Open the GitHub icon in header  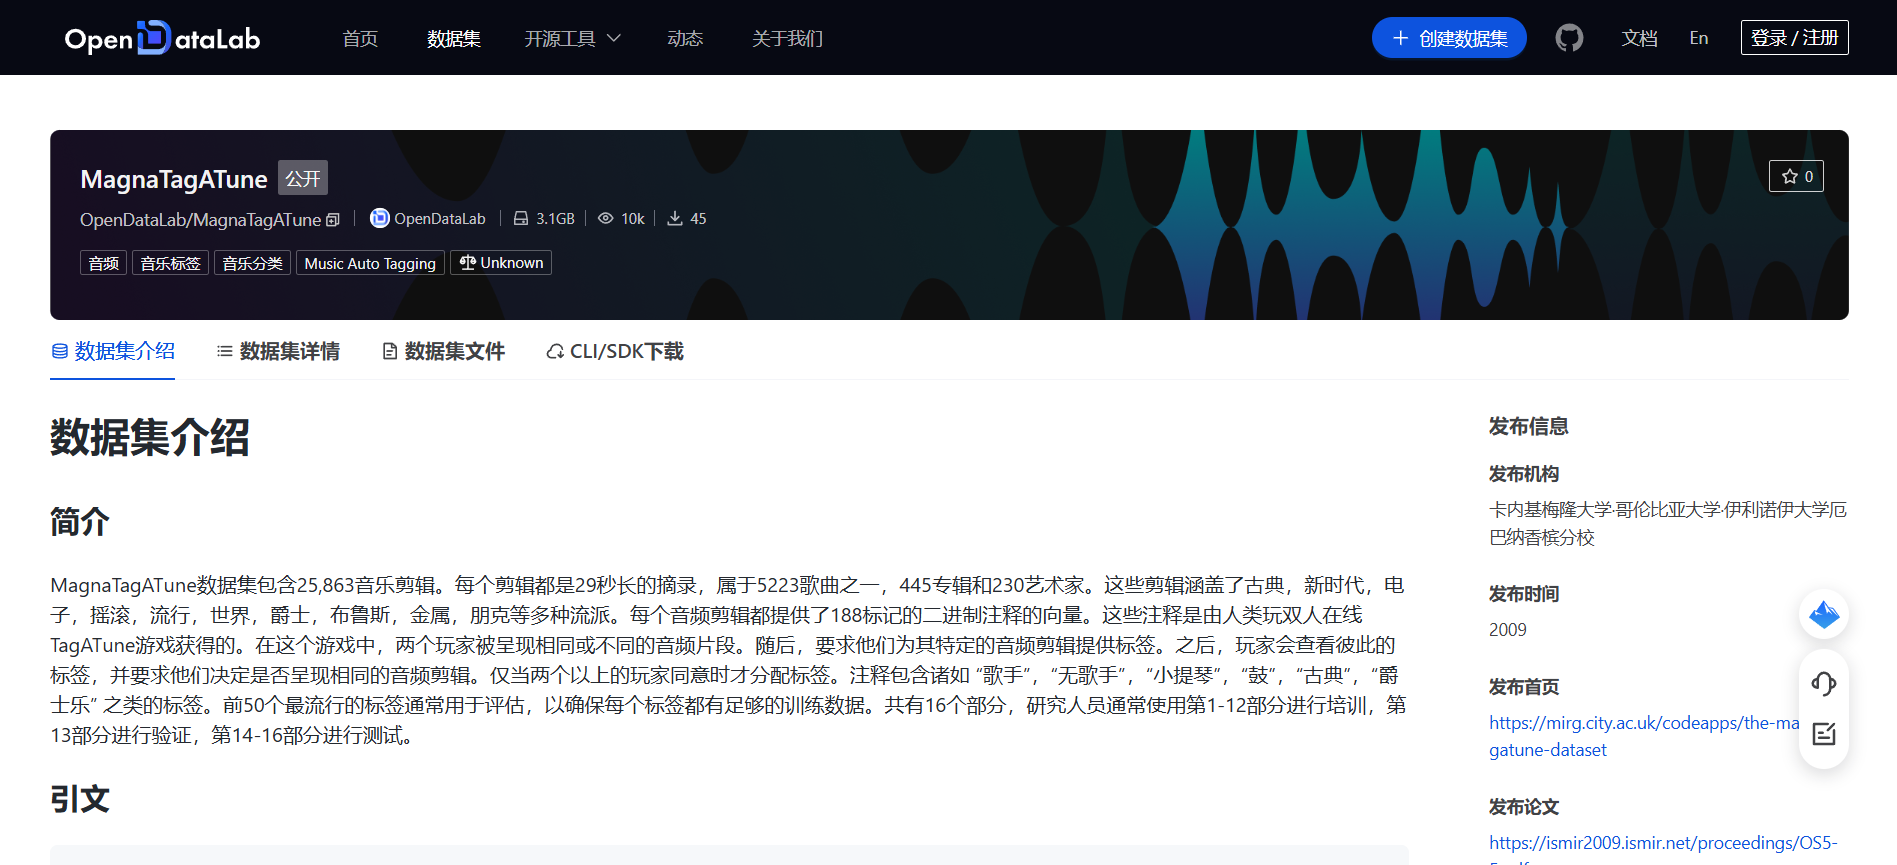1569,38
